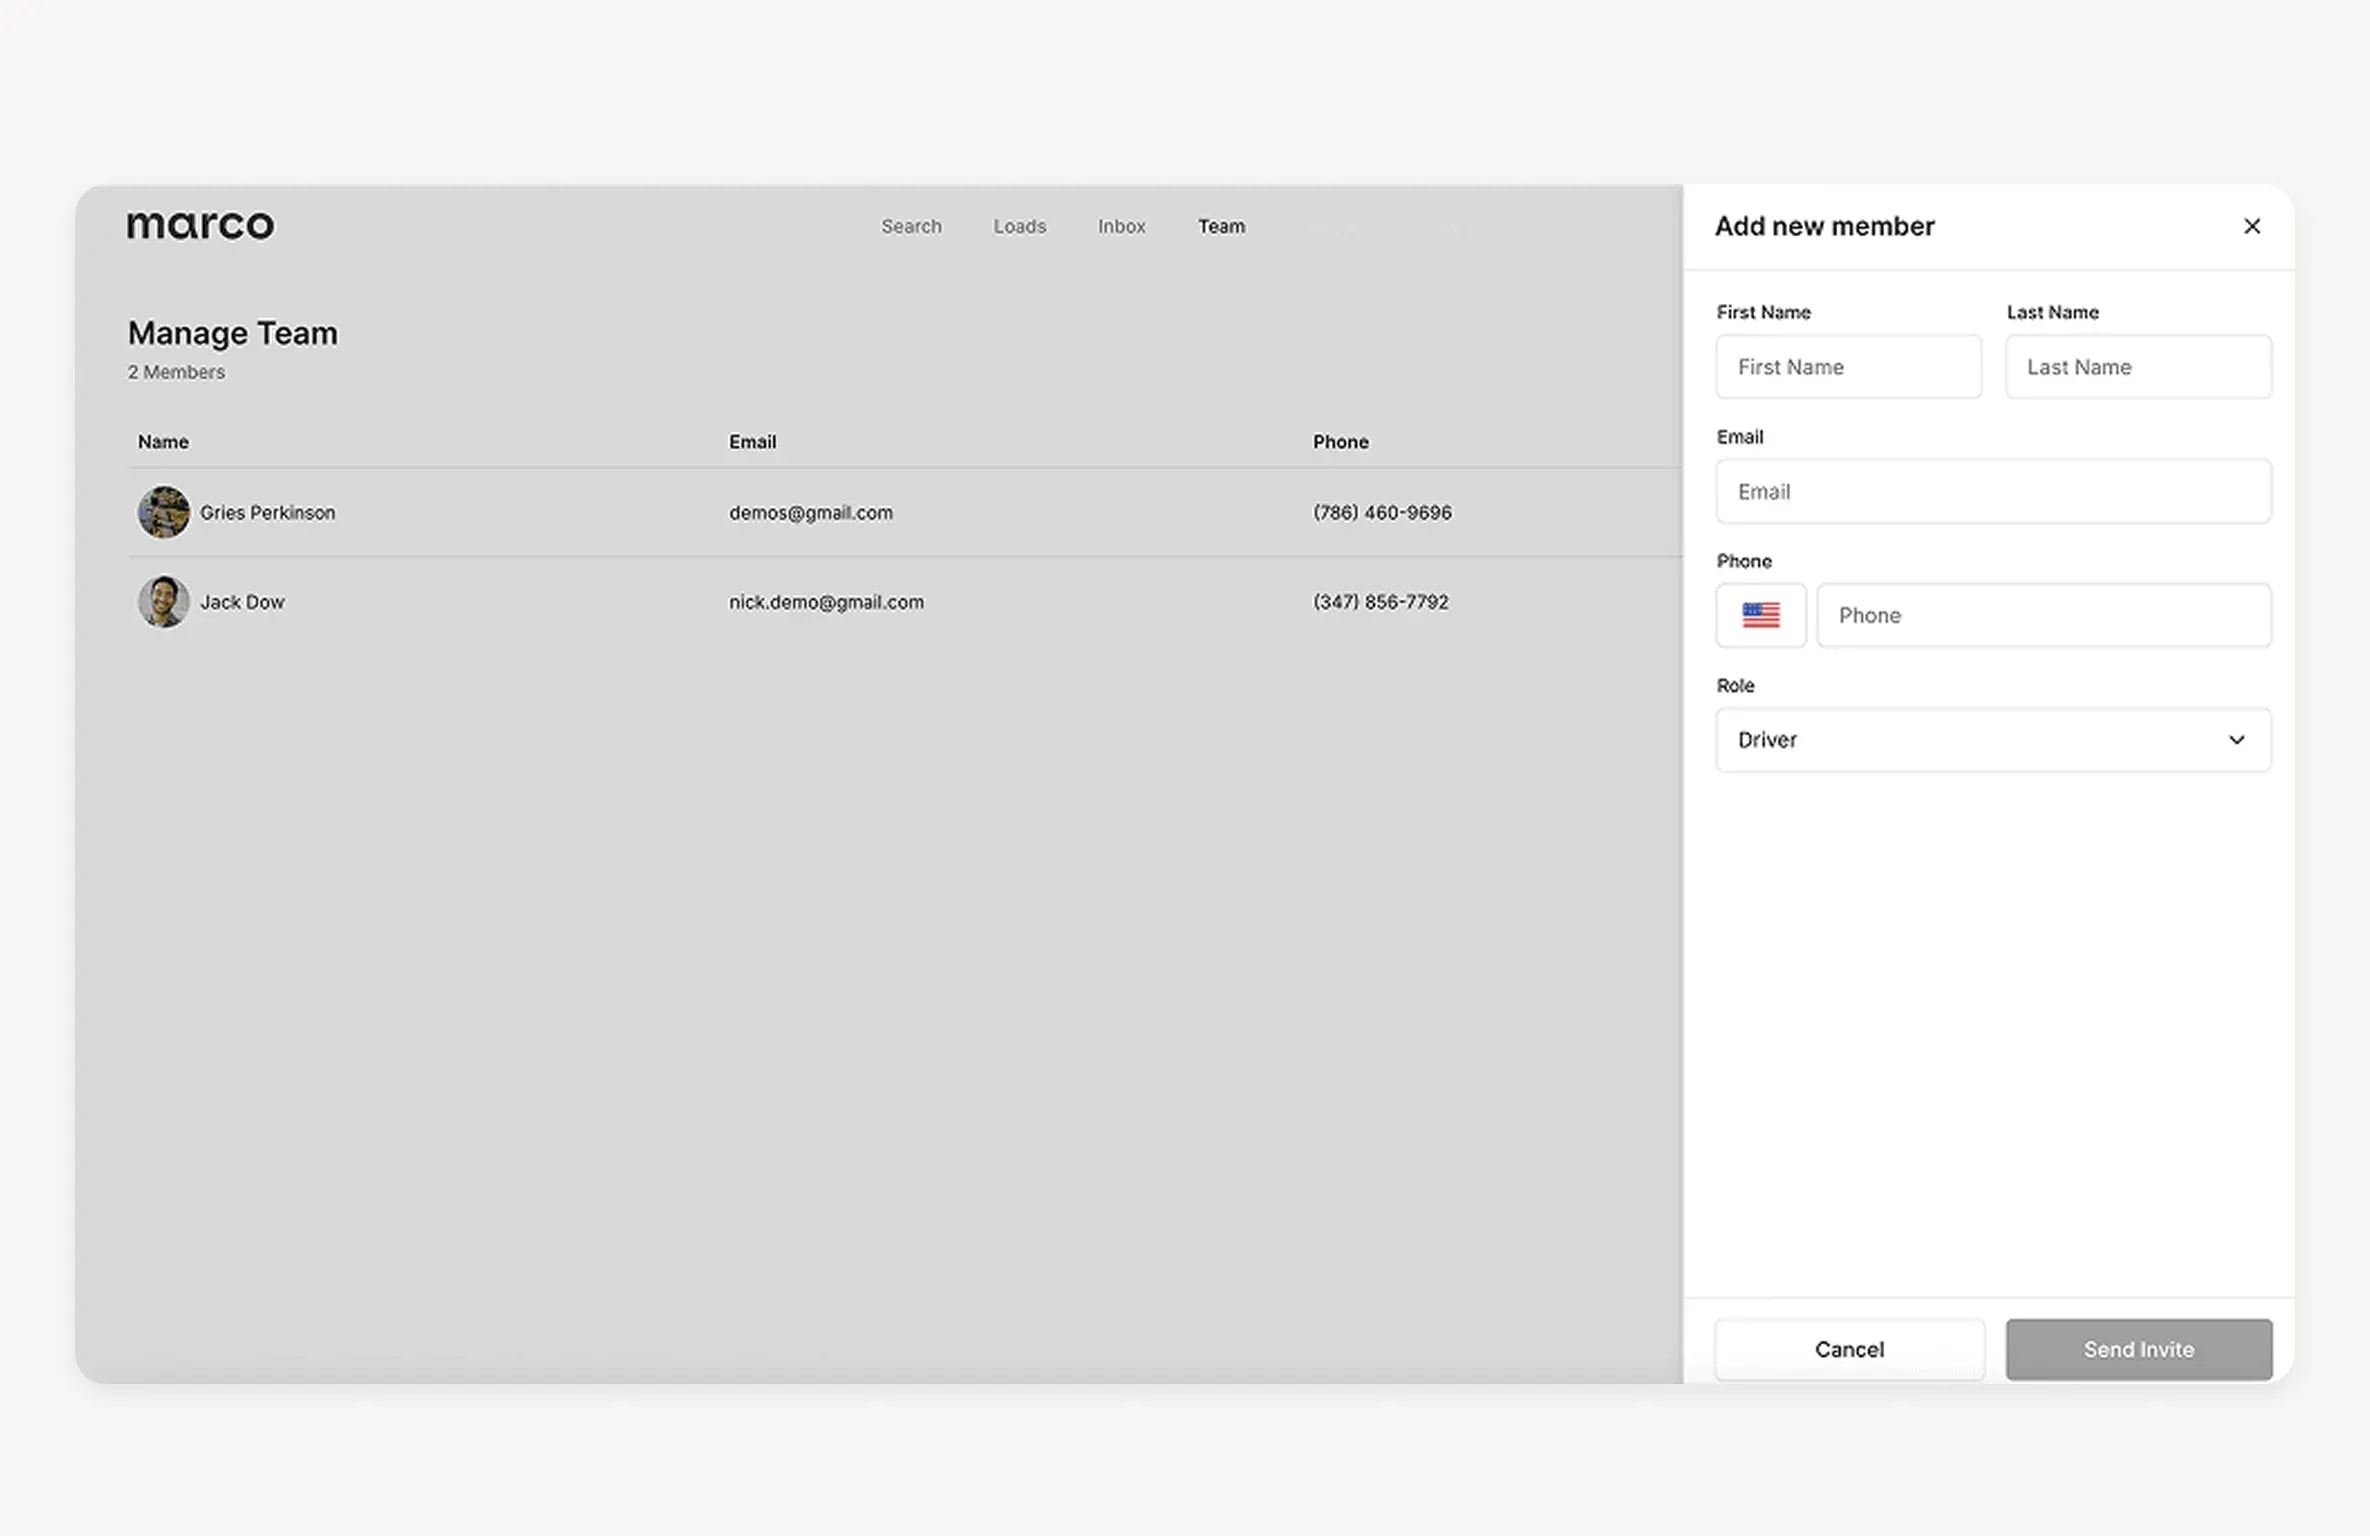The width and height of the screenshot is (2370, 1536).
Task: Click phone number (786) 460-9696
Action: pos(1382,512)
